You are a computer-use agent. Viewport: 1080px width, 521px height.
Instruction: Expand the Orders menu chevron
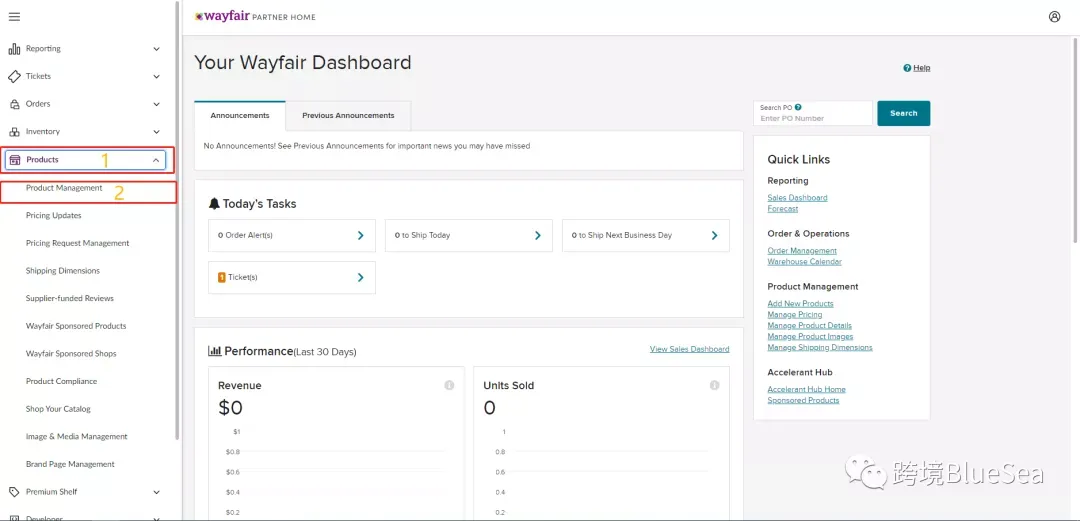point(156,104)
